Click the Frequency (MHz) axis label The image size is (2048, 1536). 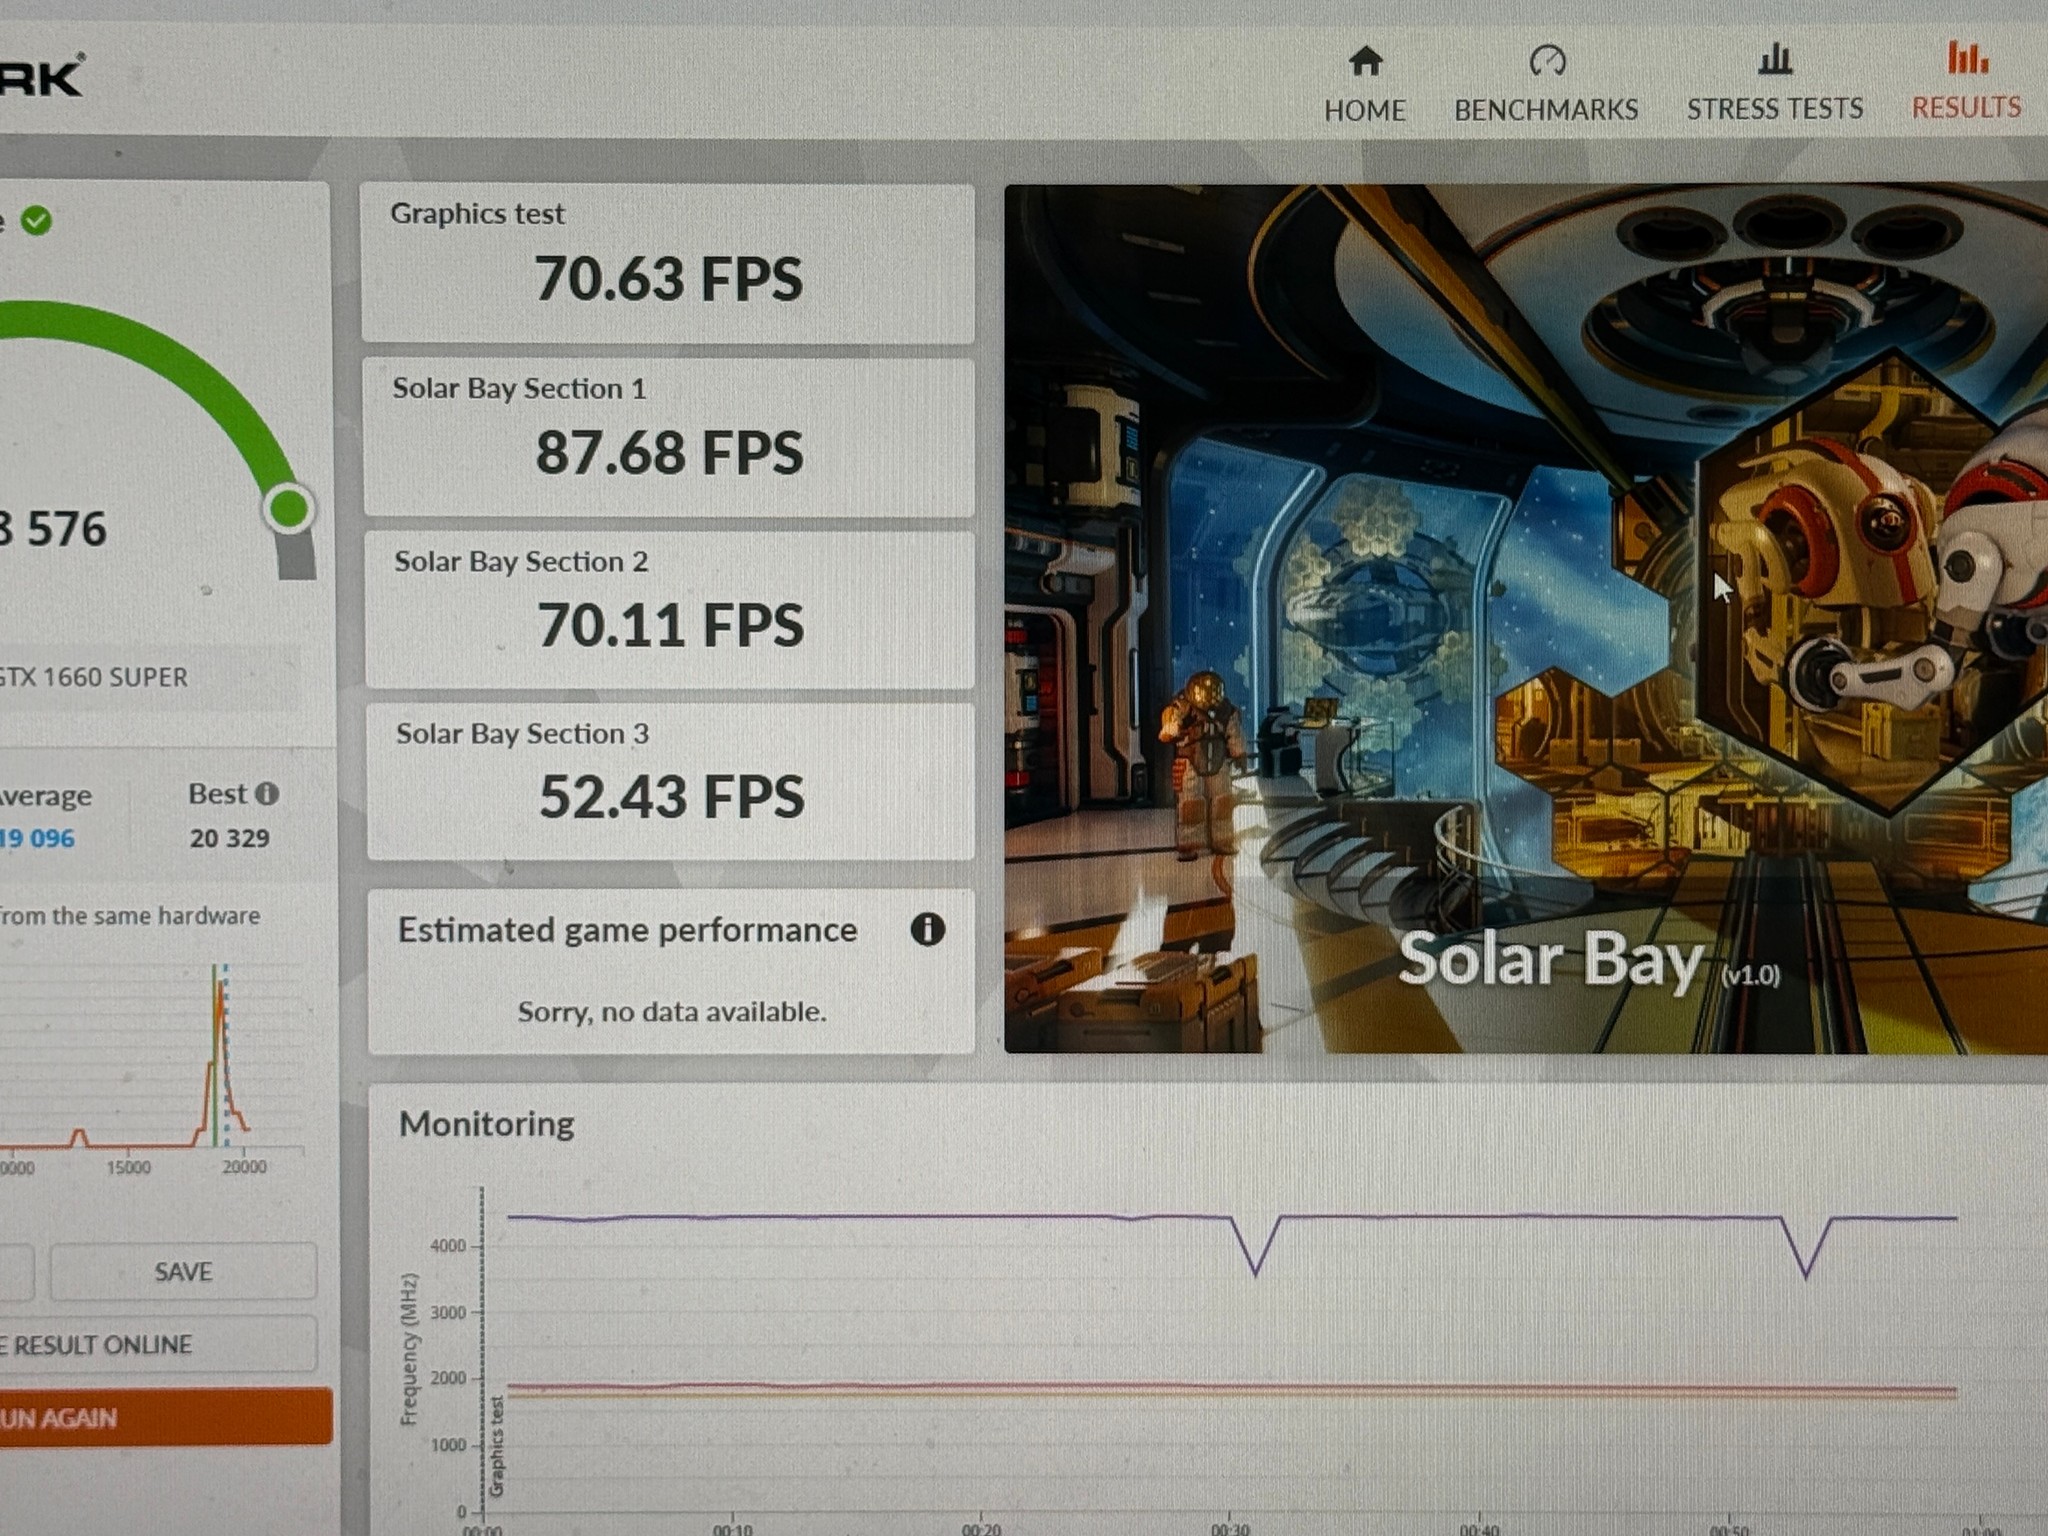pyautogui.click(x=409, y=1349)
